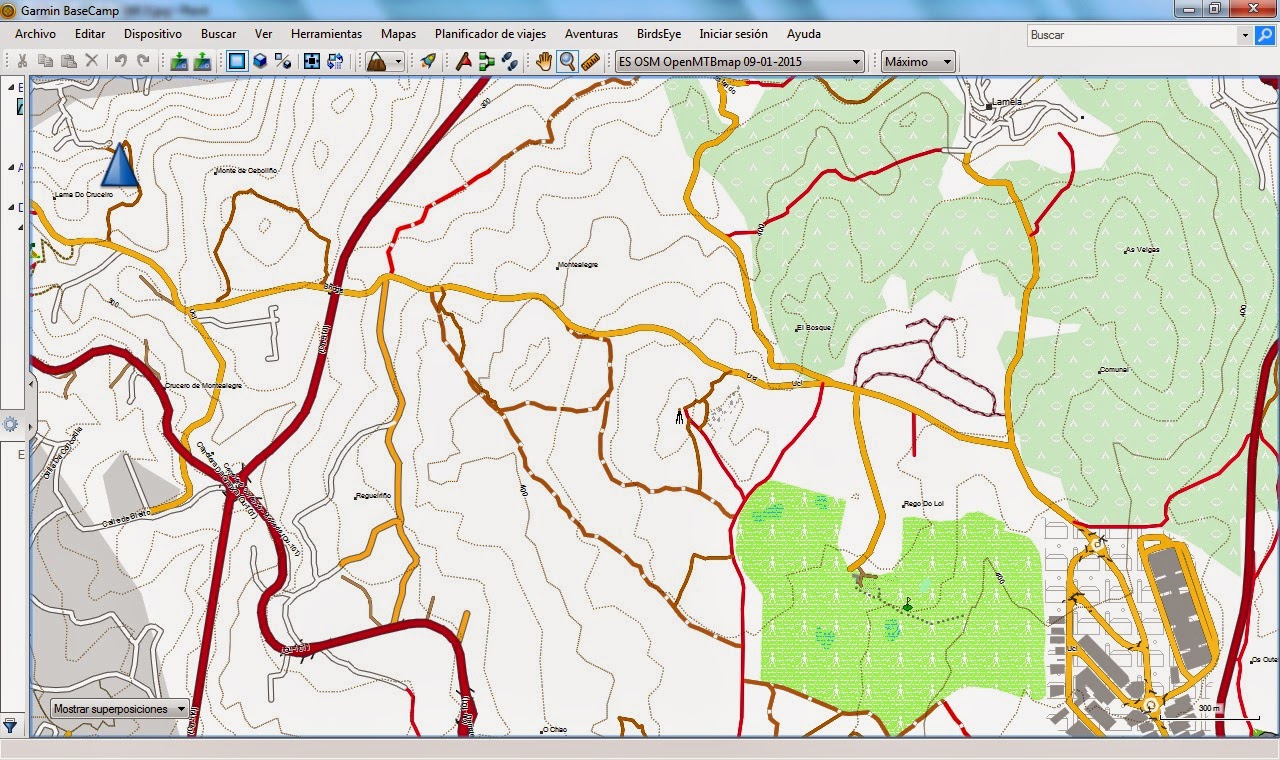Select the Zoom magnifier tool

click(x=568, y=61)
